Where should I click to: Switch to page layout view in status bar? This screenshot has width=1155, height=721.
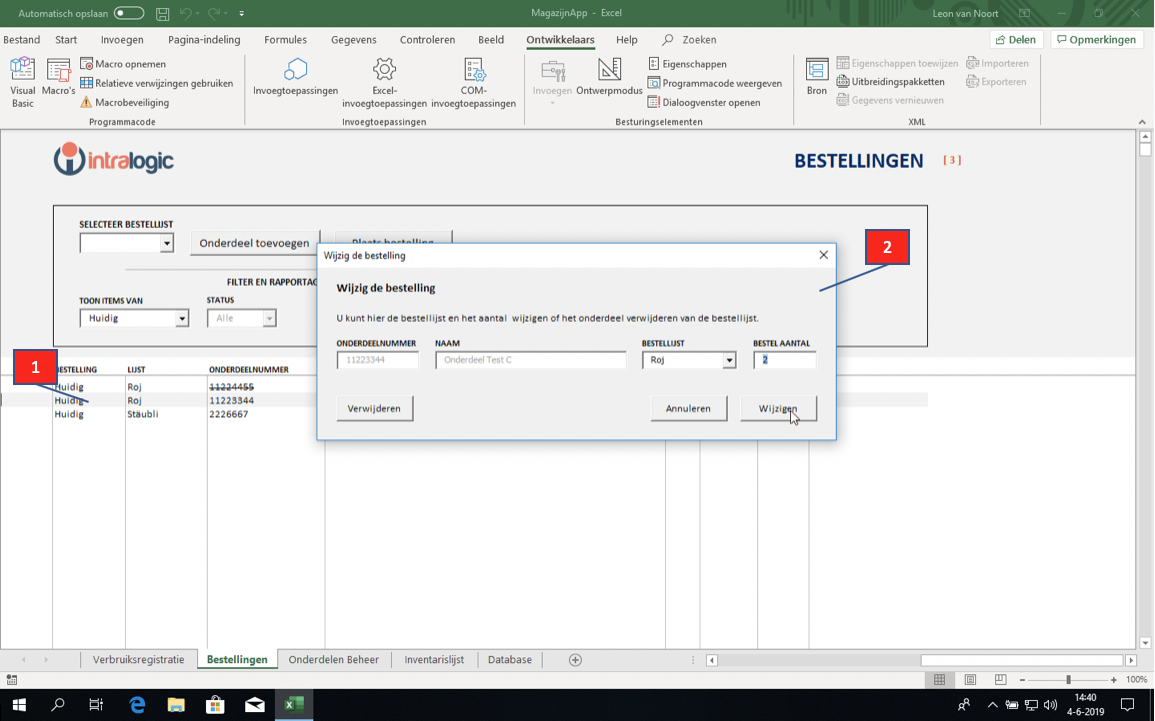point(970,680)
